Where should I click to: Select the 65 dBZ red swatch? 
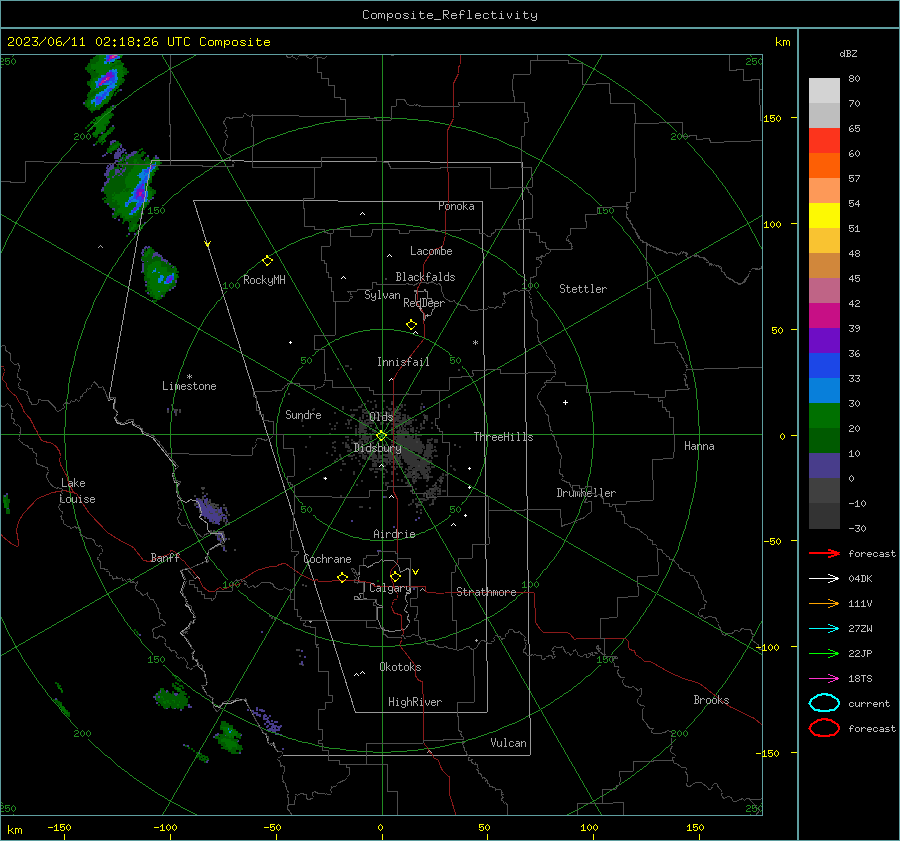tap(824, 140)
